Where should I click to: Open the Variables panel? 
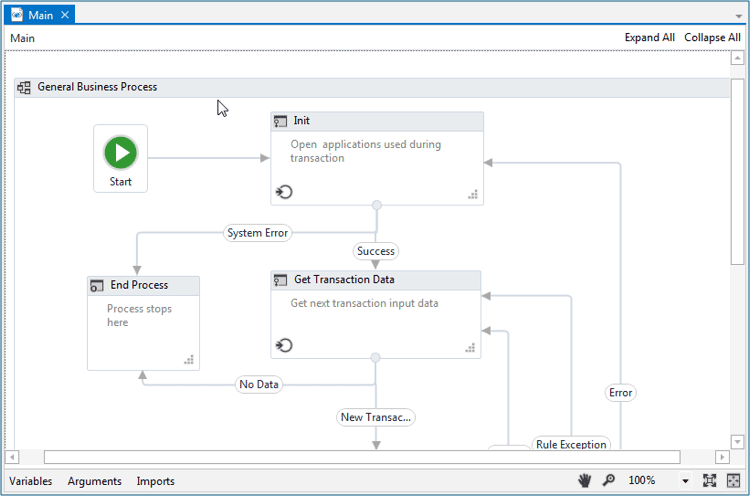point(30,481)
